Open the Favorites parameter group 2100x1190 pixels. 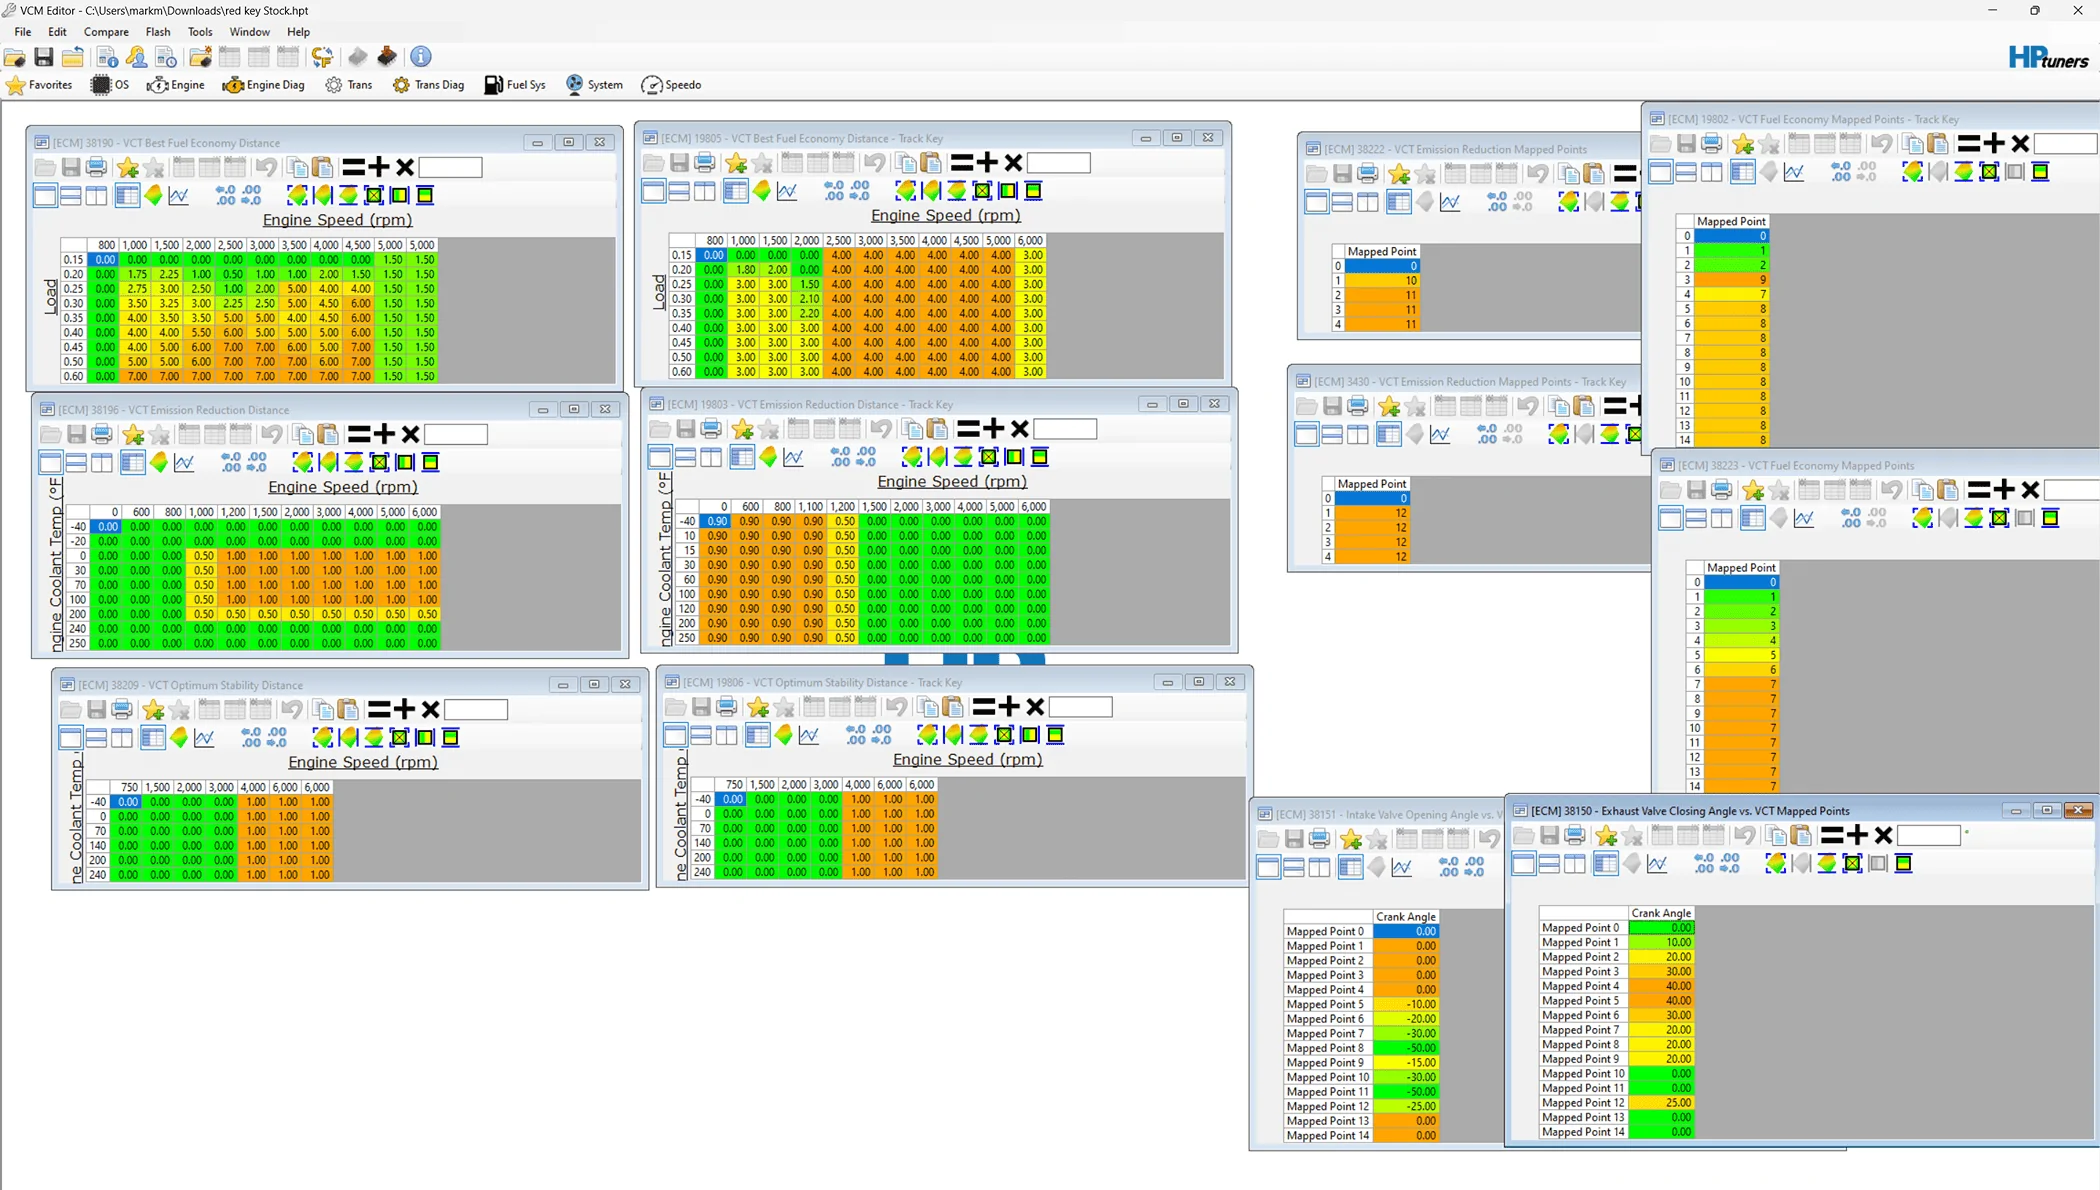click(39, 85)
